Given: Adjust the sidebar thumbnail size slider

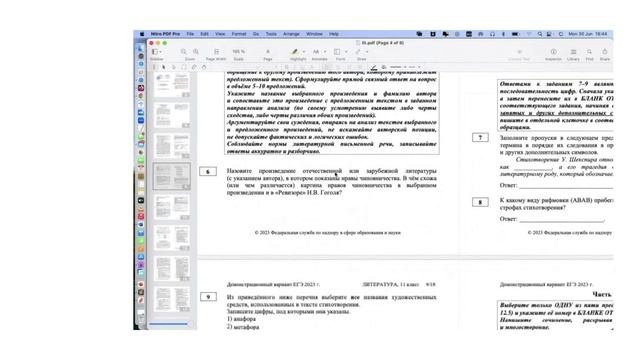Looking at the screenshot, I should [x=169, y=324].
